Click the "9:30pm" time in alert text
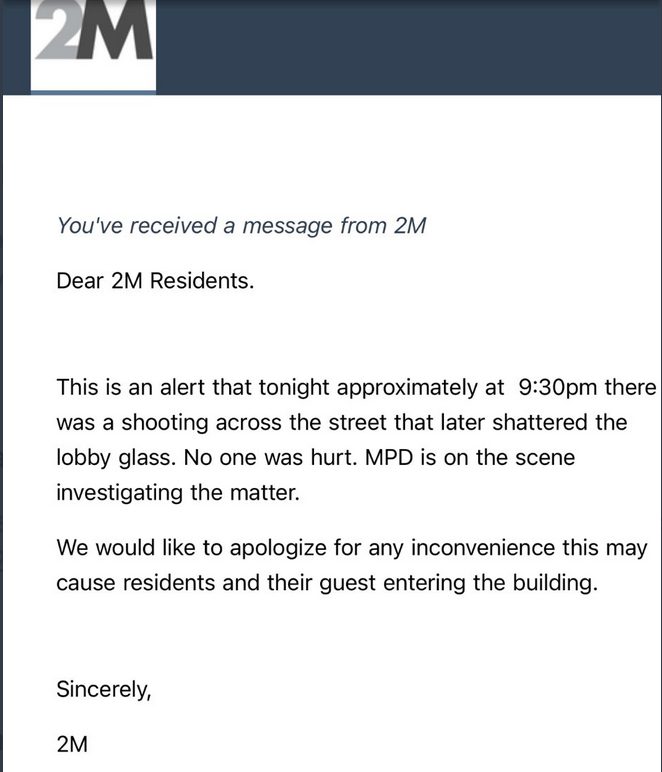Screen dimensions: 662x772 pos(558,387)
